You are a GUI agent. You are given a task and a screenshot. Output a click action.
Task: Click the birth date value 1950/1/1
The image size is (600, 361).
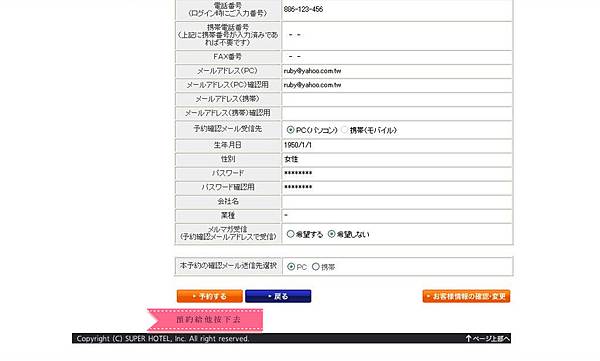tap(298, 145)
